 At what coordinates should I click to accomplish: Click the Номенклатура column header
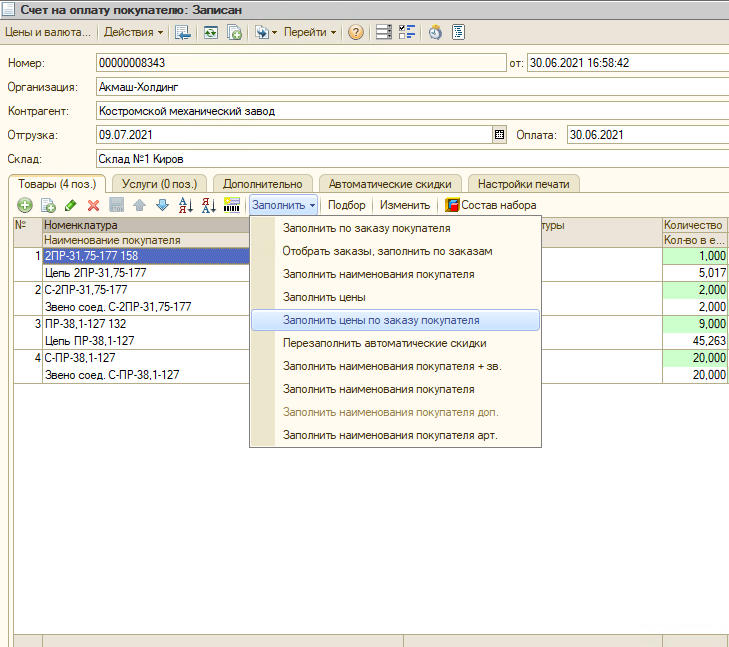pyautogui.click(x=146, y=225)
